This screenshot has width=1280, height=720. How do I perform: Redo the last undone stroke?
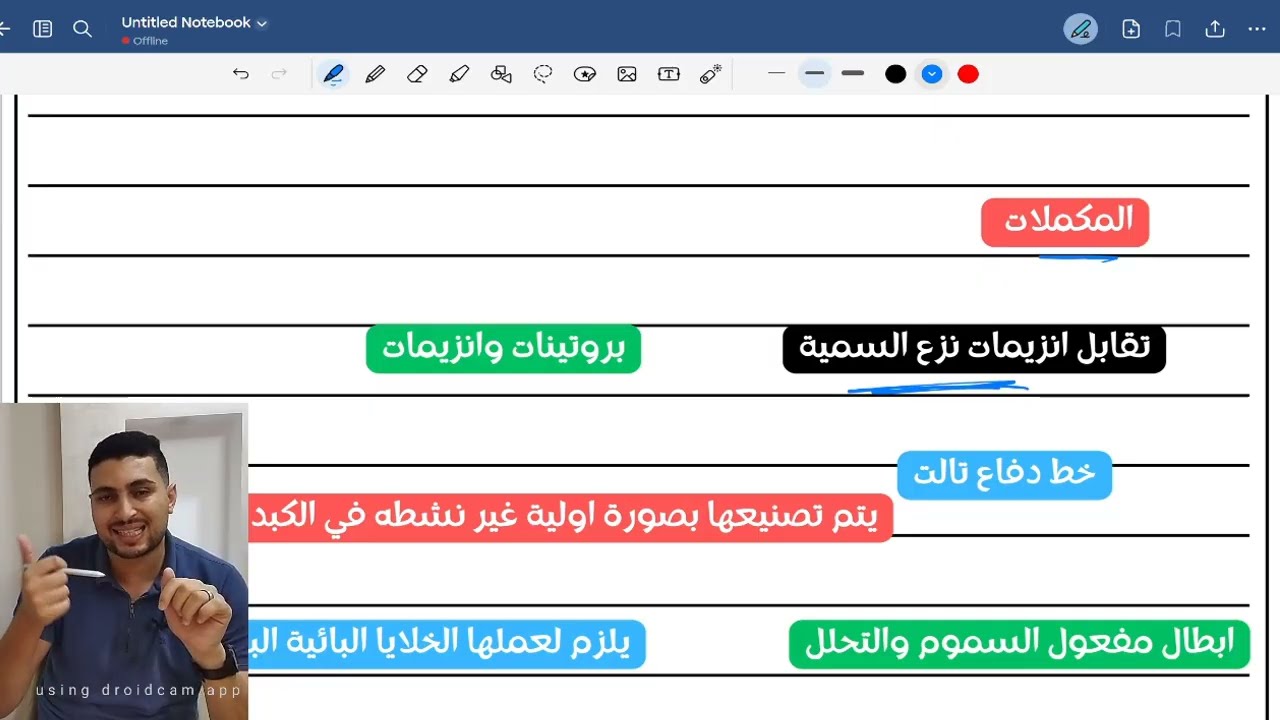(x=280, y=73)
